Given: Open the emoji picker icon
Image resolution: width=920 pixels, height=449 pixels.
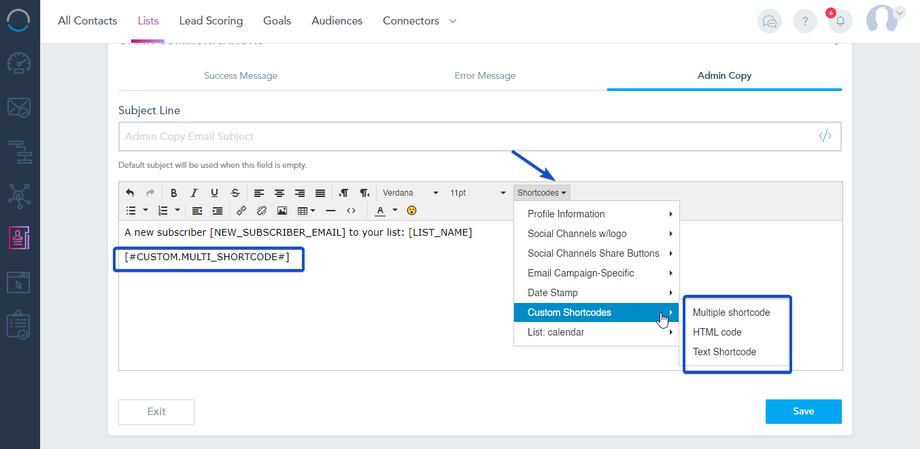Looking at the screenshot, I should click(411, 211).
